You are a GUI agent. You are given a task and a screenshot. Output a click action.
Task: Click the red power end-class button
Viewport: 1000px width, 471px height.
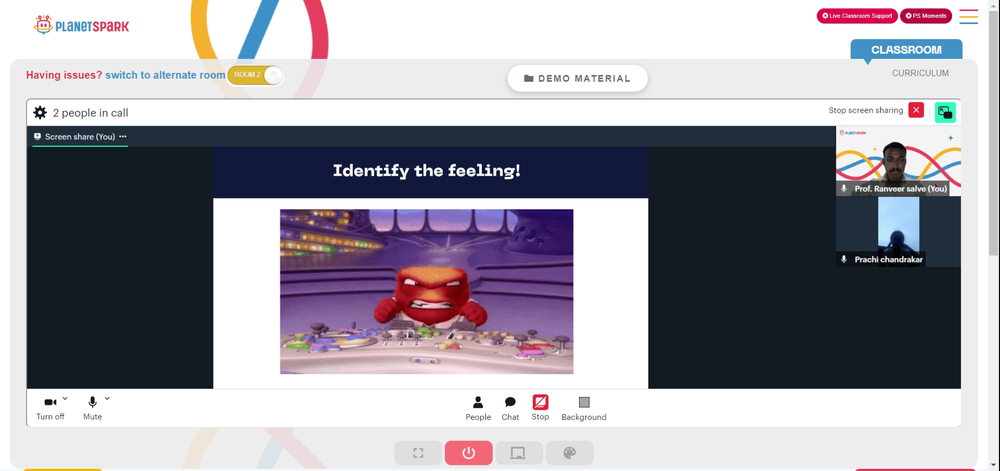(469, 453)
